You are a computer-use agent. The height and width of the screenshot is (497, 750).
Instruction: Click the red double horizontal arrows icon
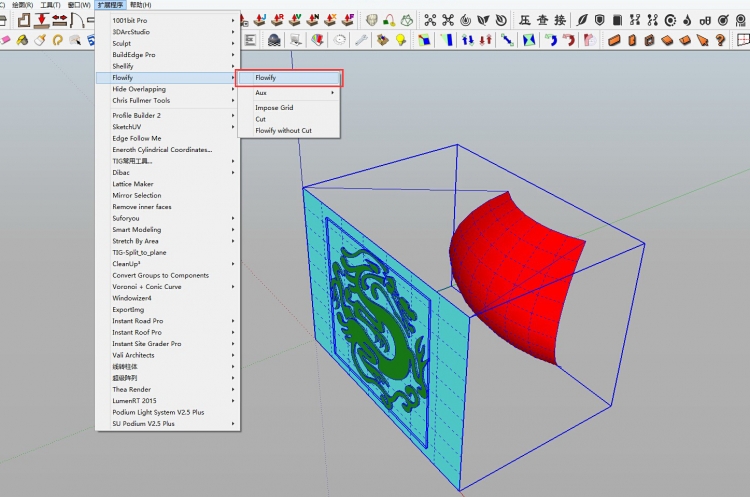point(60,20)
